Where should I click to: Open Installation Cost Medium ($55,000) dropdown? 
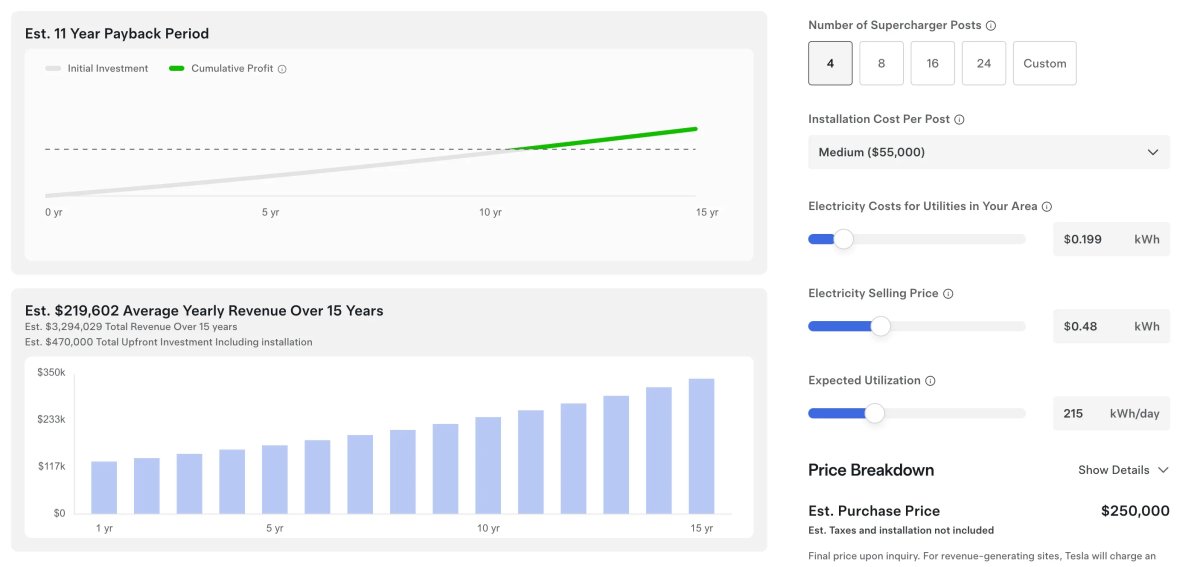tap(988, 152)
